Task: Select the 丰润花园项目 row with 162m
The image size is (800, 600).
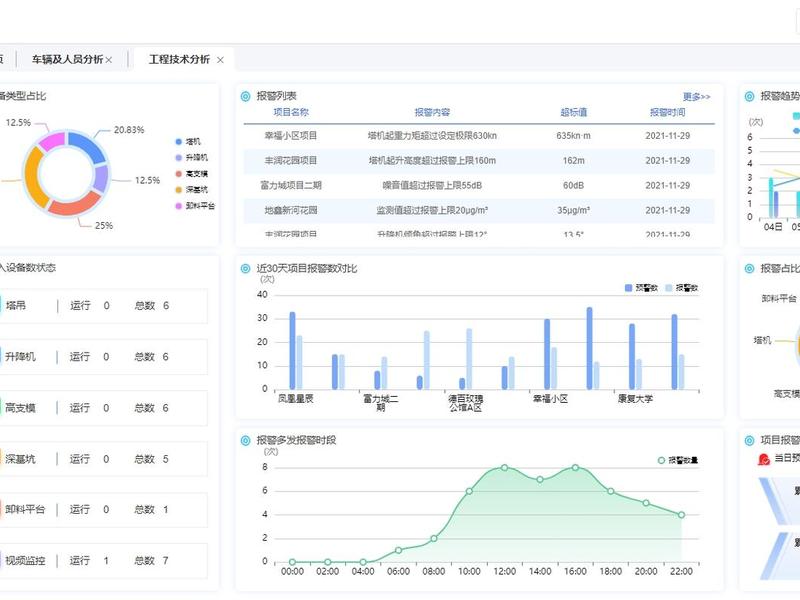Action: (x=479, y=161)
